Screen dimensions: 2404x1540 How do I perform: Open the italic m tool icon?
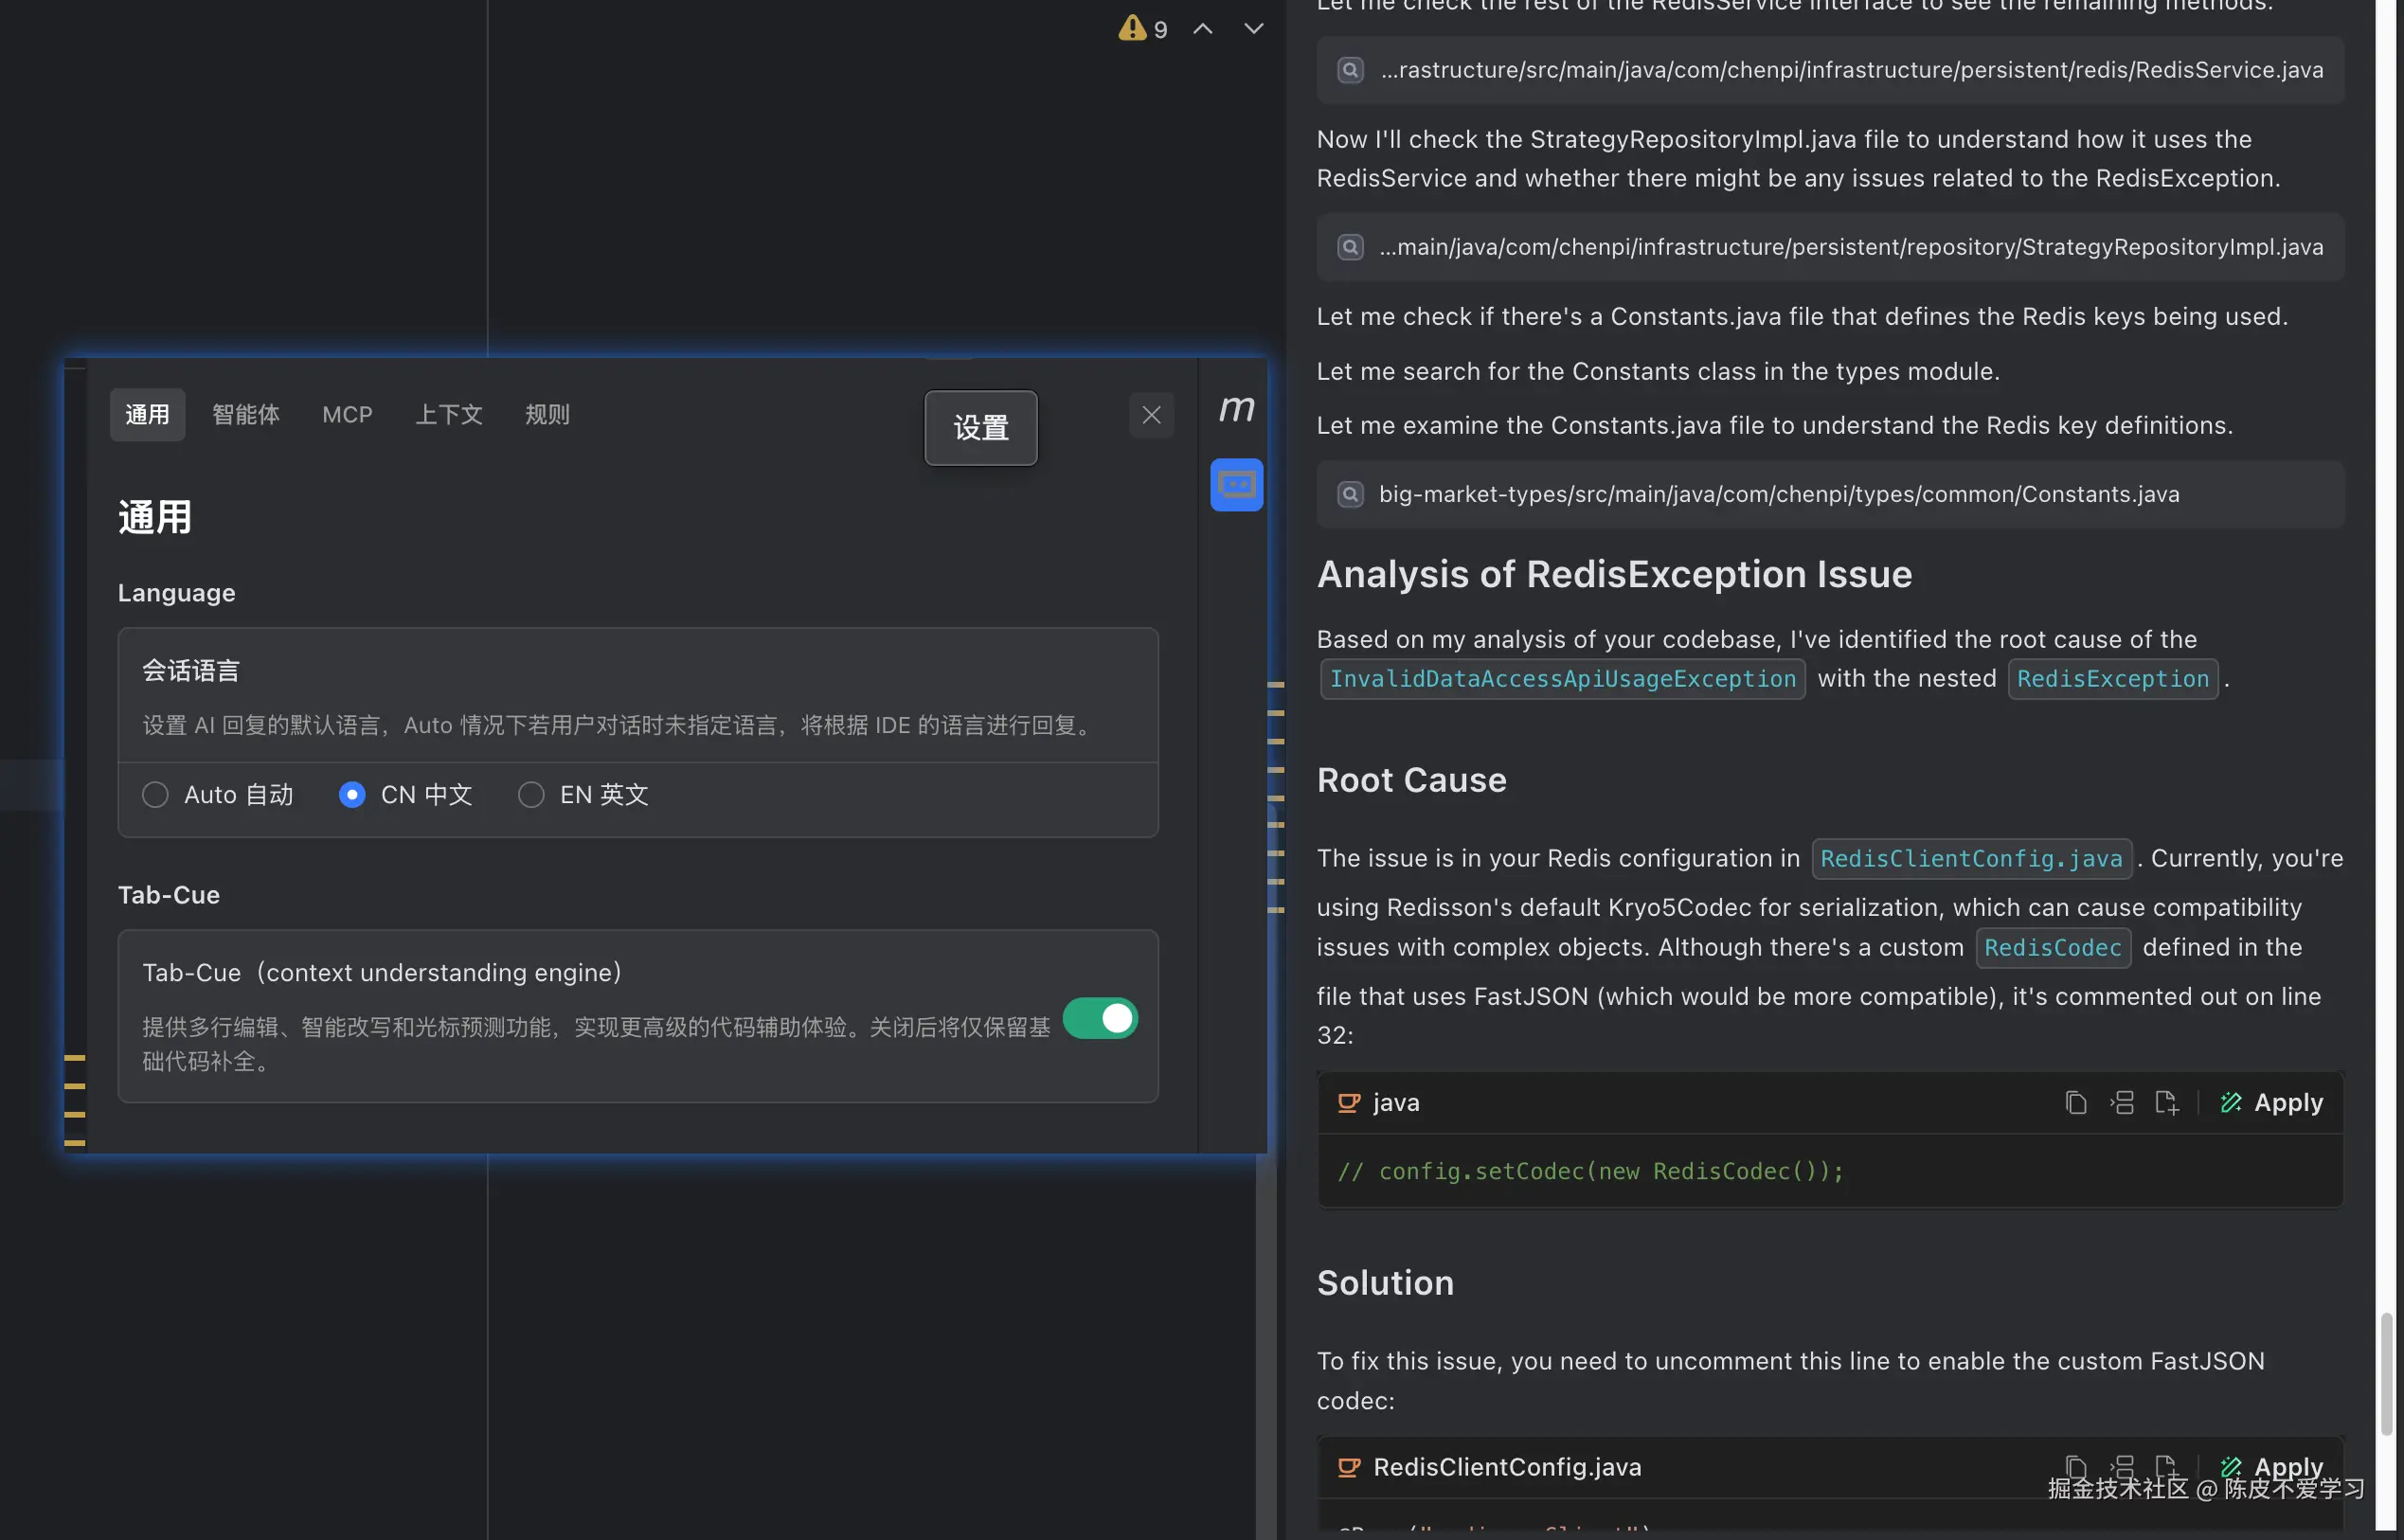point(1236,408)
